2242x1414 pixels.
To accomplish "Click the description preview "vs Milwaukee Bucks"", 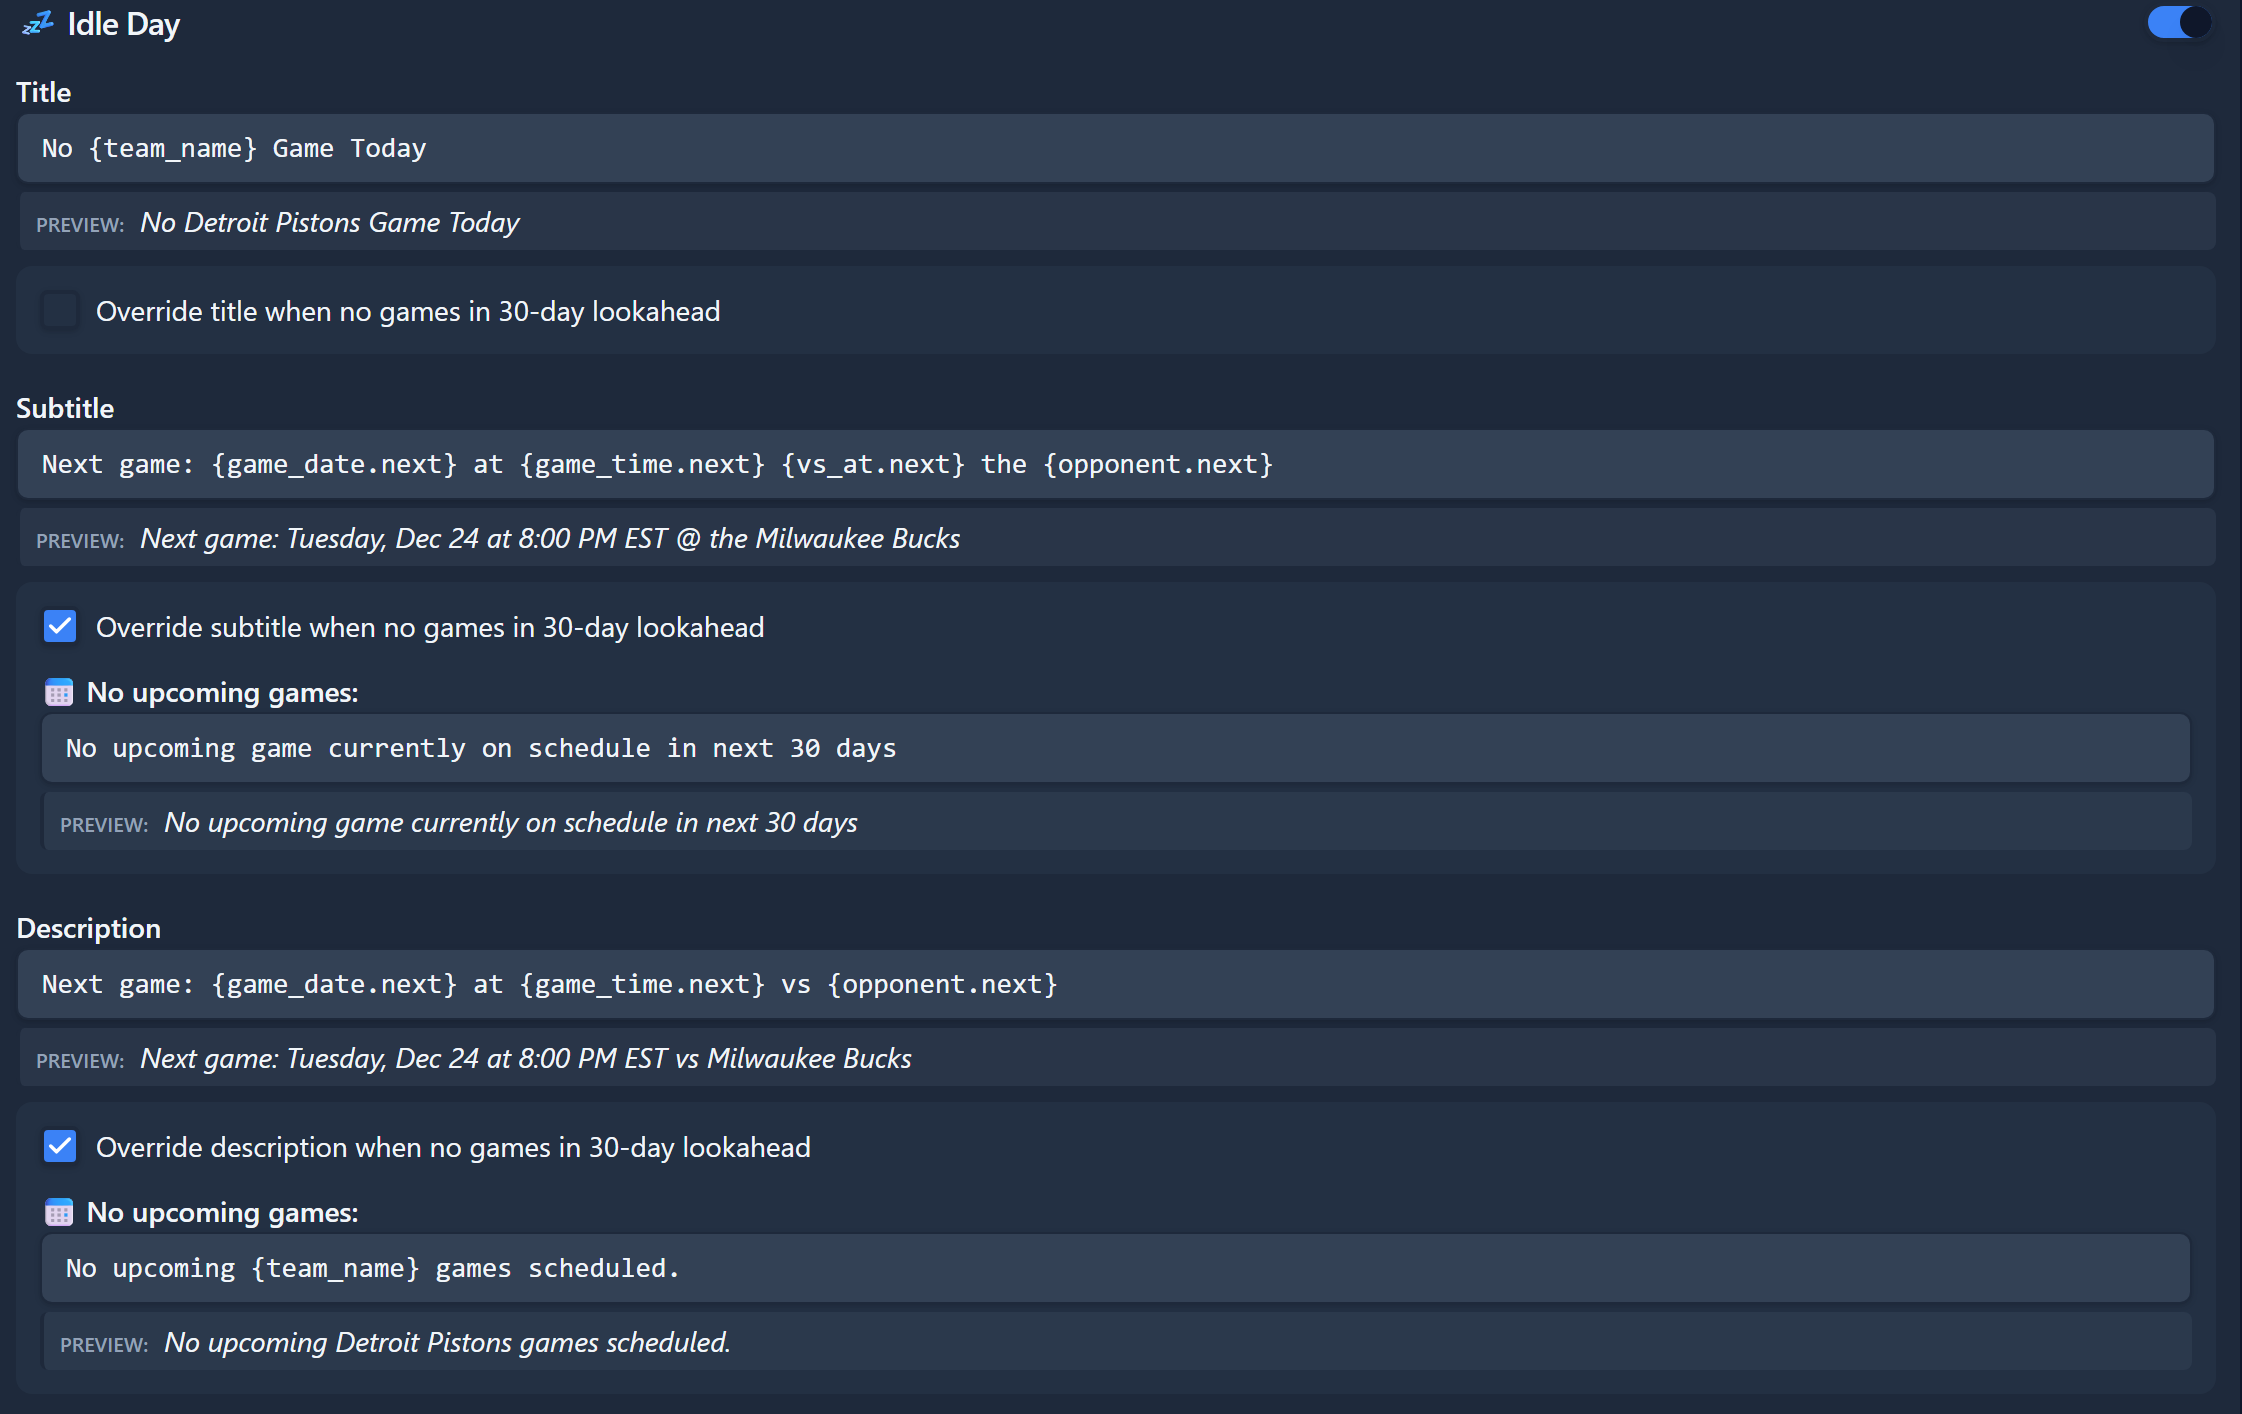I will pyautogui.click(x=525, y=1058).
